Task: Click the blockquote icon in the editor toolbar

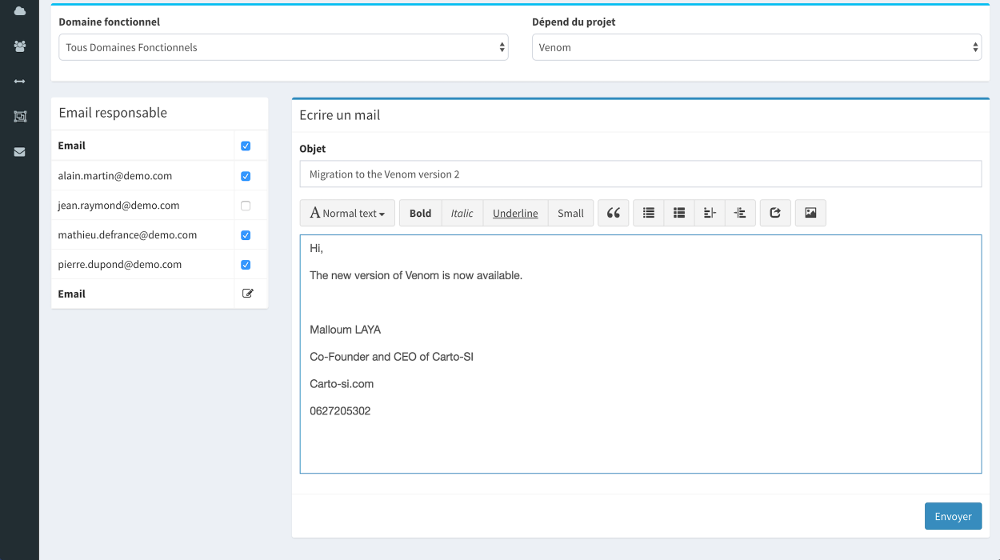Action: [x=613, y=213]
